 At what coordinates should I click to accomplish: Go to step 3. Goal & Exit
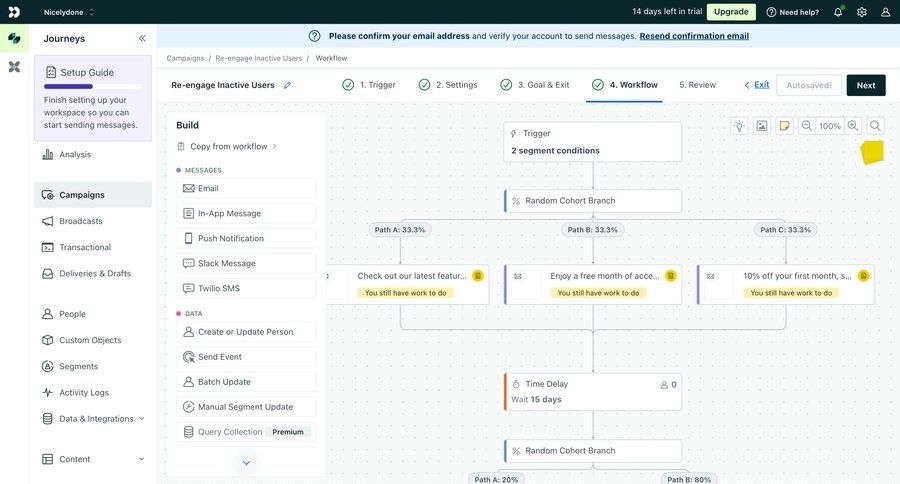tap(535, 85)
